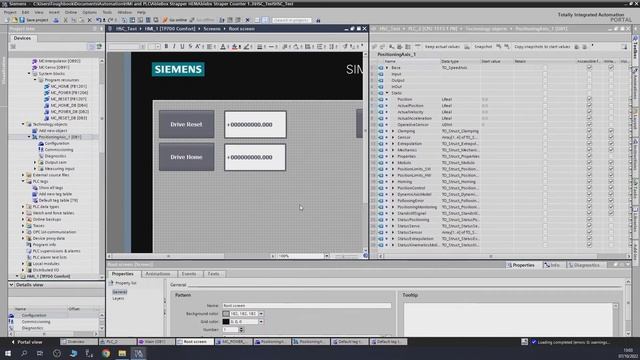The image size is (640, 360).
Task: Open the Options menu
Action: click(x=89, y=12)
